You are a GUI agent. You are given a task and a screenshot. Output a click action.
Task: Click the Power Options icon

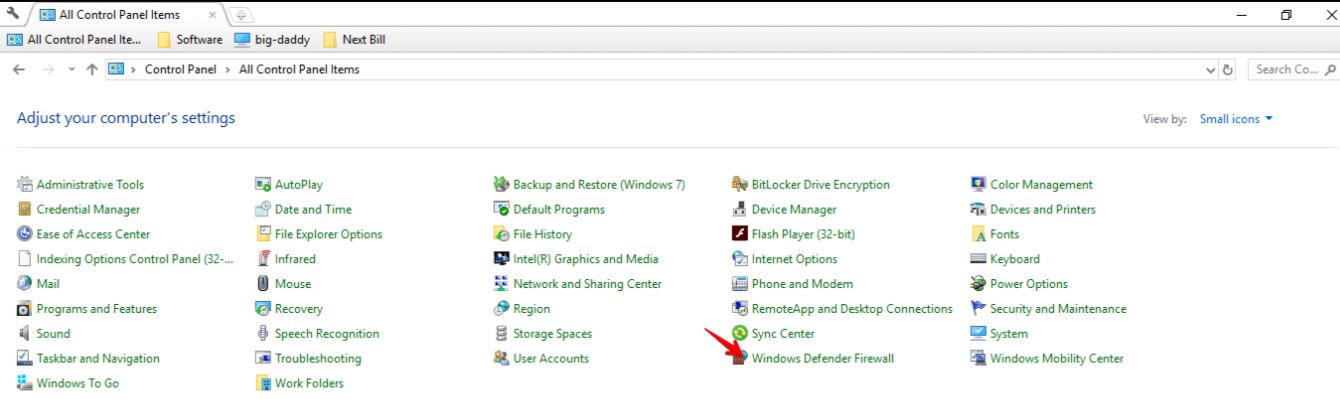(979, 284)
